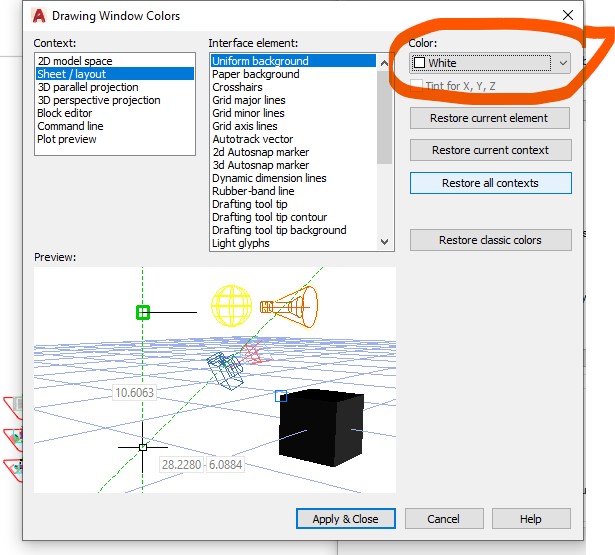The width and height of the screenshot is (615, 555).
Task: Click the list scroll-up arrow
Action: (384, 63)
